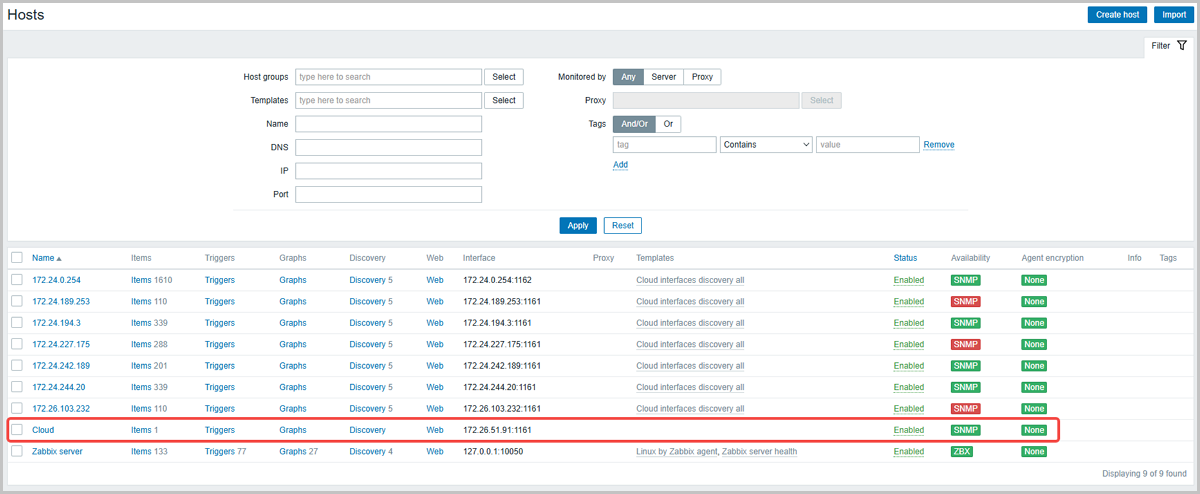Switch Monitored by to Proxy

(702, 77)
